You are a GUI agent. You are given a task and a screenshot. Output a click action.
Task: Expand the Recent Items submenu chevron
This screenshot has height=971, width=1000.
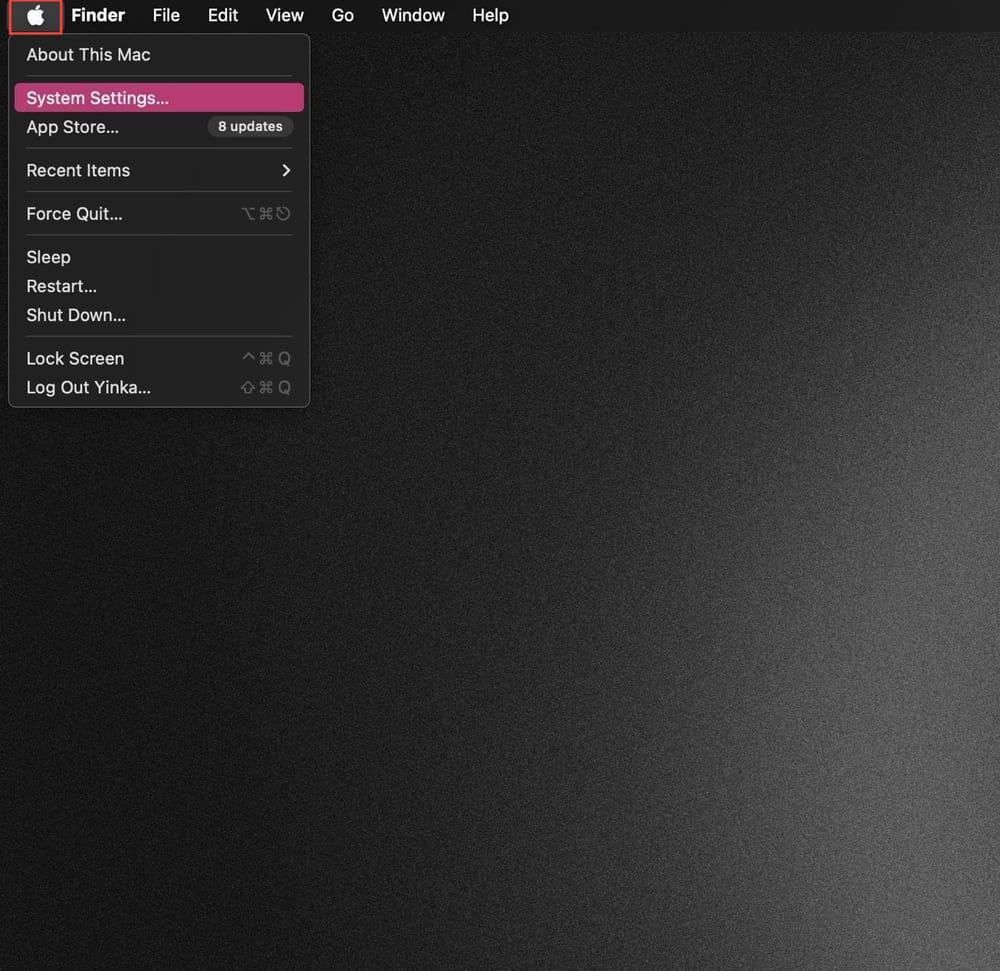[286, 171]
